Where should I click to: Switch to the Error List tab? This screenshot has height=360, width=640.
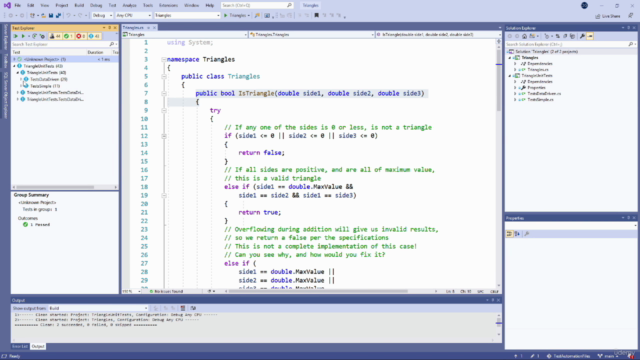tap(20, 347)
